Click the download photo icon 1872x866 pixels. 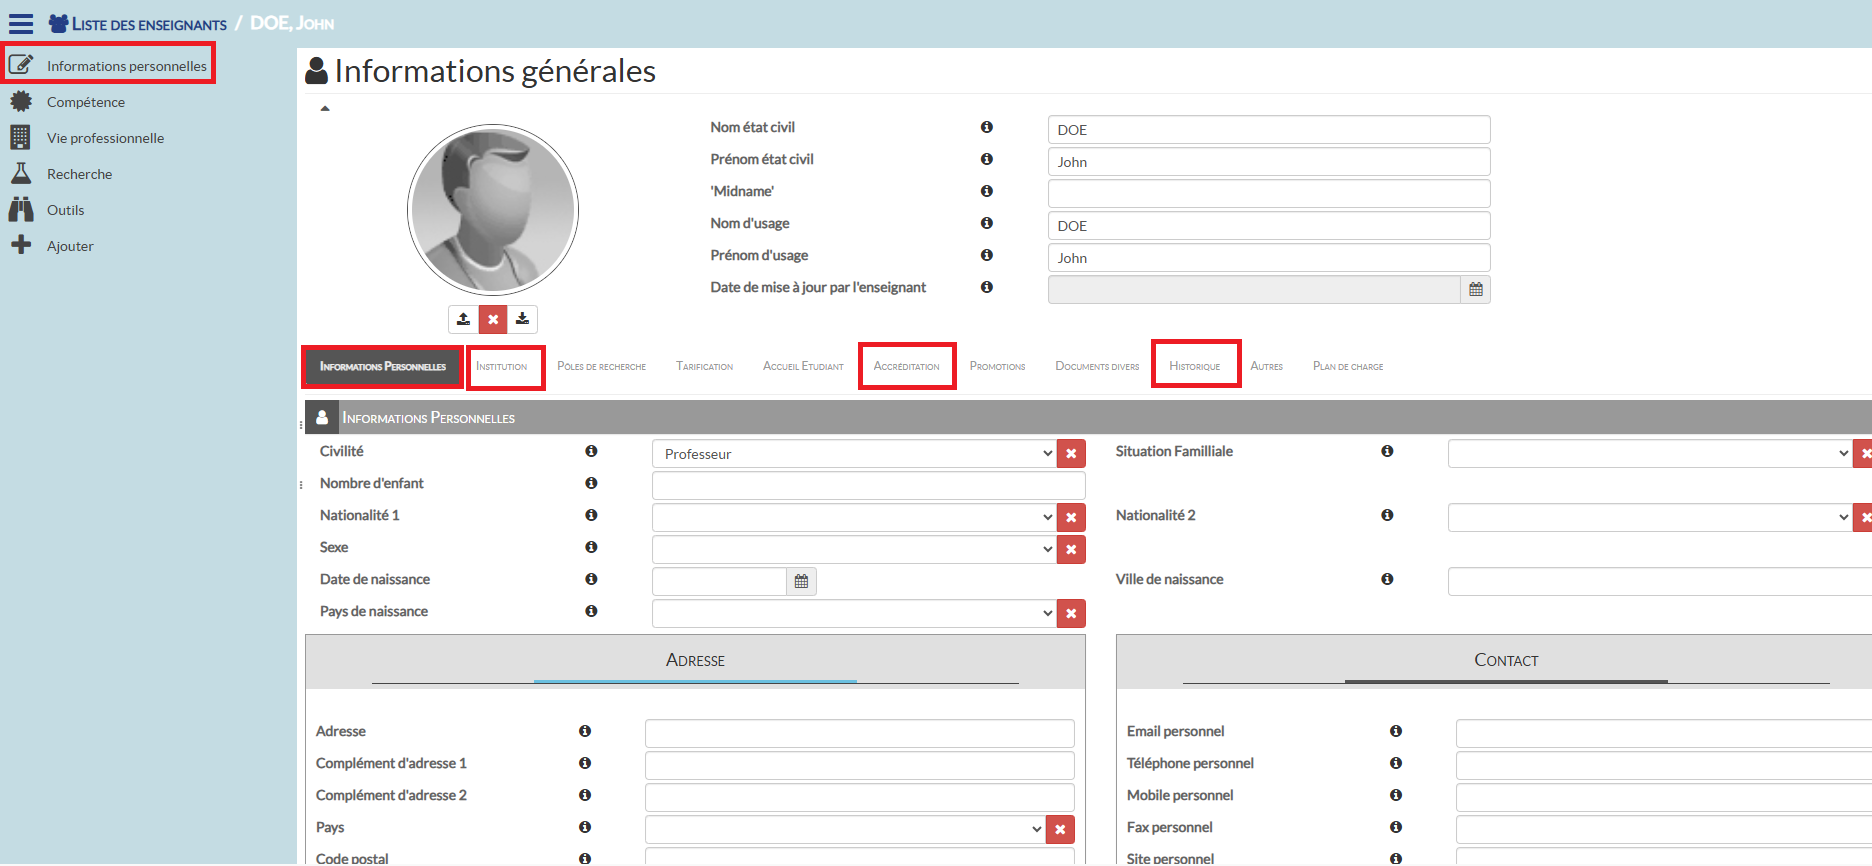522,319
